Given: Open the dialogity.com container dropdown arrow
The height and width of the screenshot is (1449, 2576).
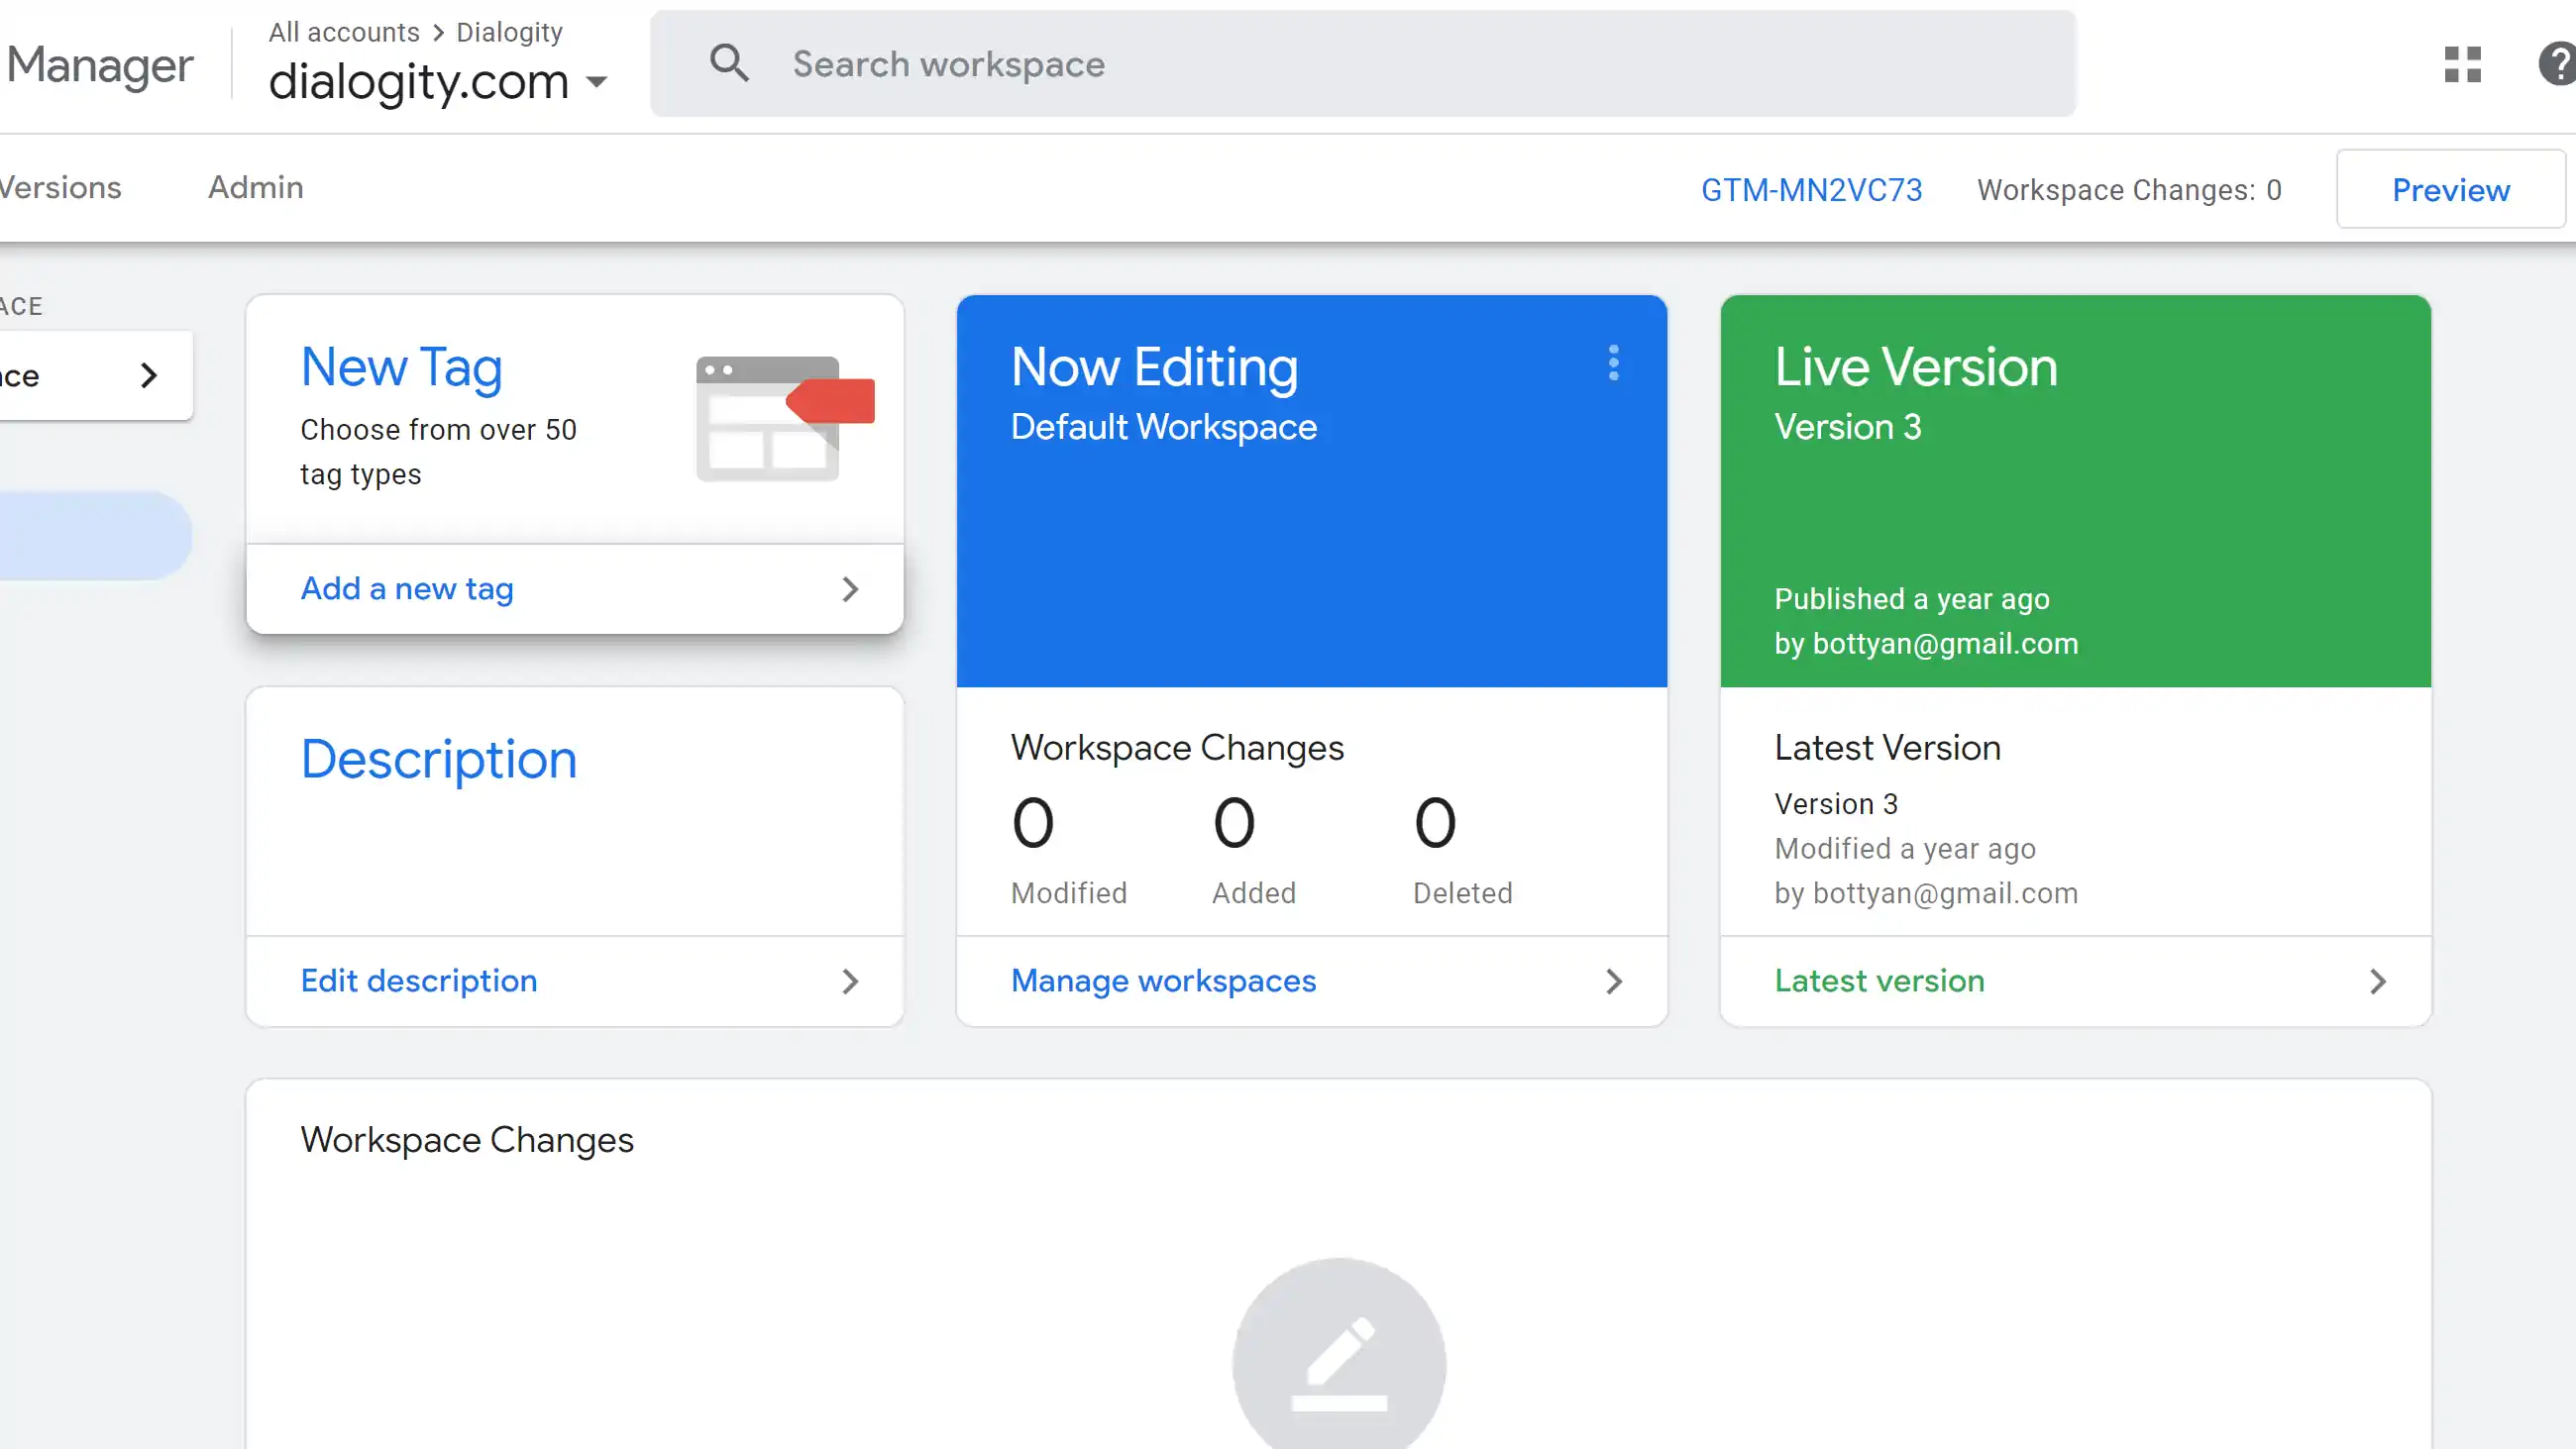Looking at the screenshot, I should (x=596, y=82).
